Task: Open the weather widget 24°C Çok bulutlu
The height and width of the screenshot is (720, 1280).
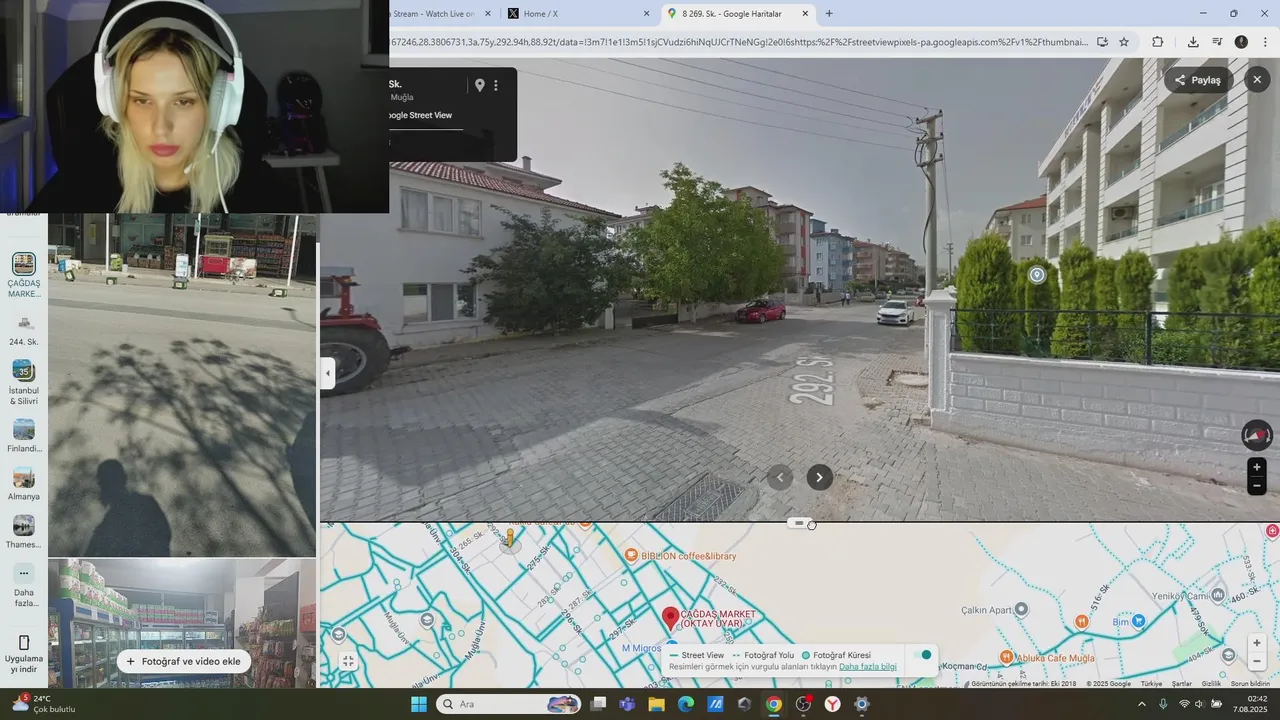Action: (43, 704)
